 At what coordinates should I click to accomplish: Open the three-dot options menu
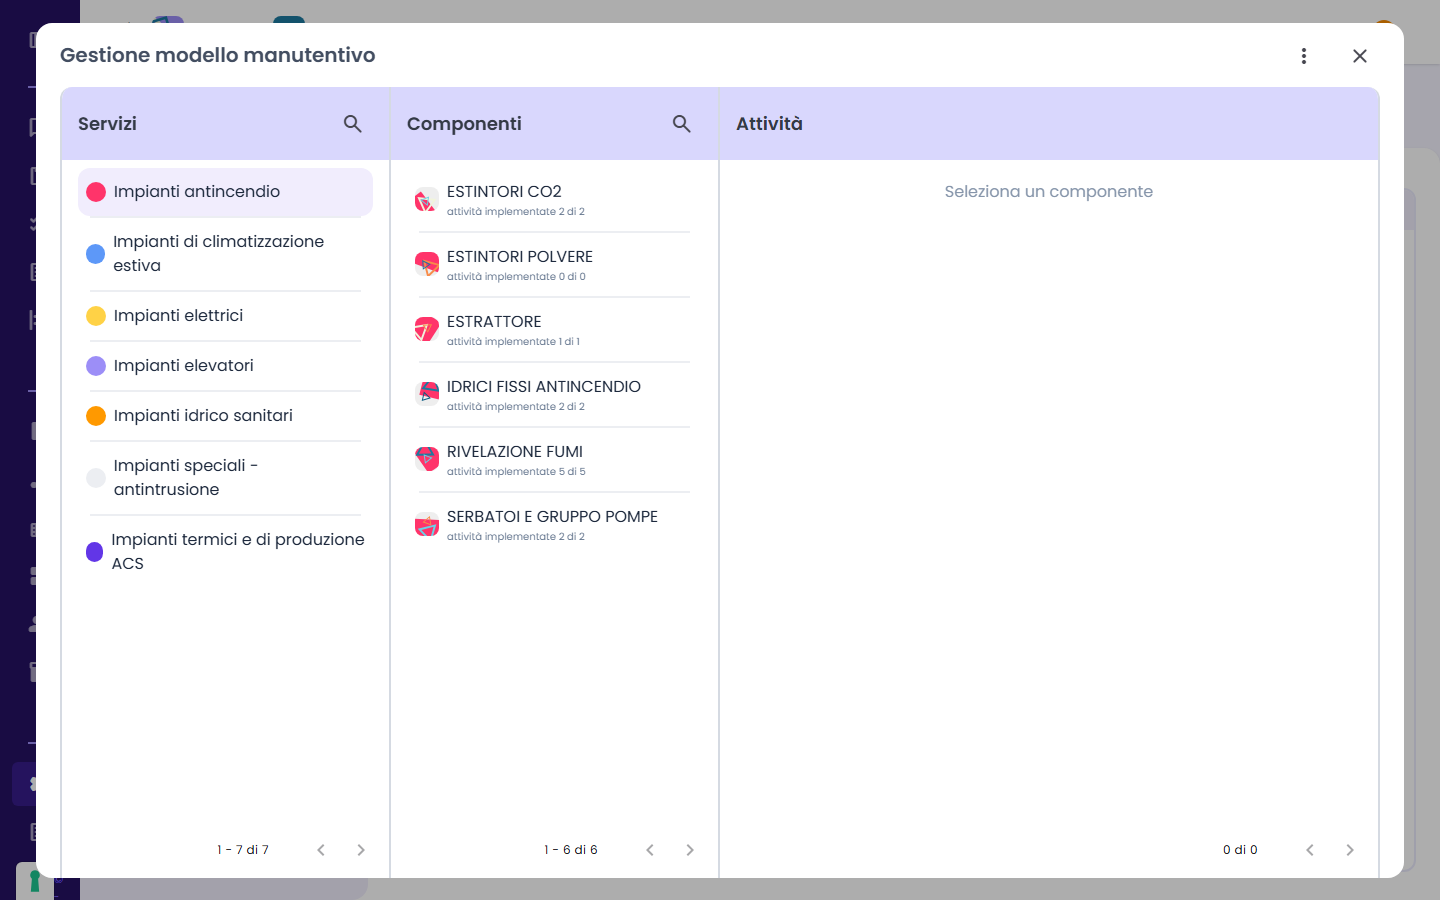pyautogui.click(x=1304, y=56)
